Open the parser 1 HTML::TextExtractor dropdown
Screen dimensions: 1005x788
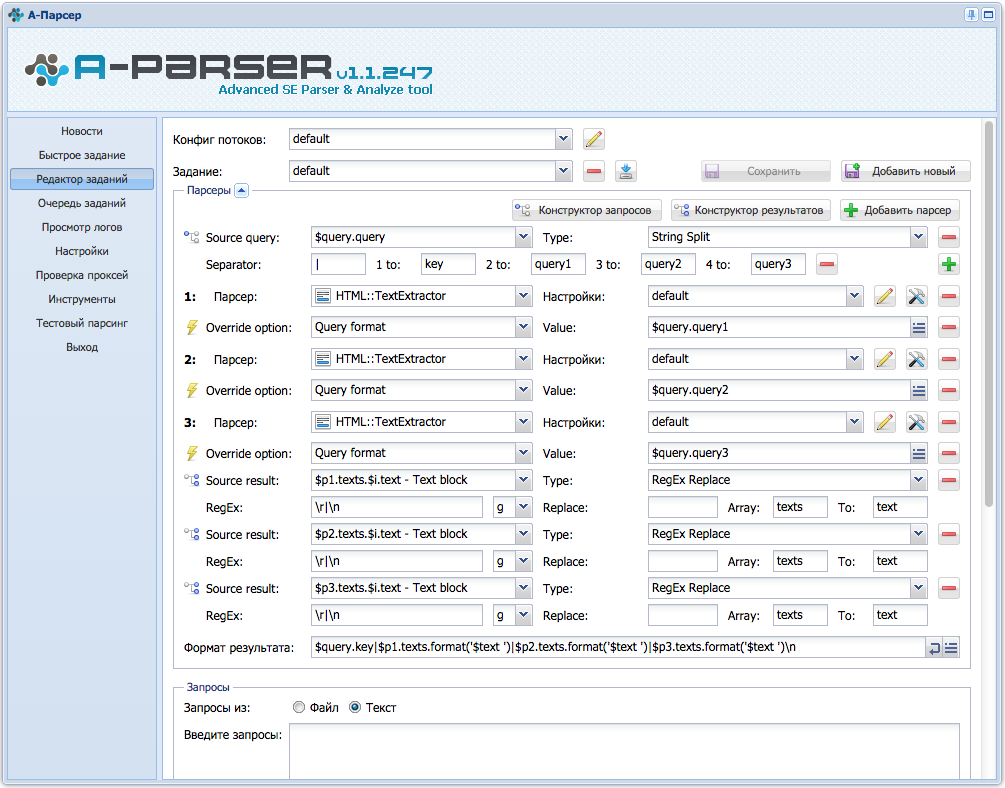(x=524, y=296)
